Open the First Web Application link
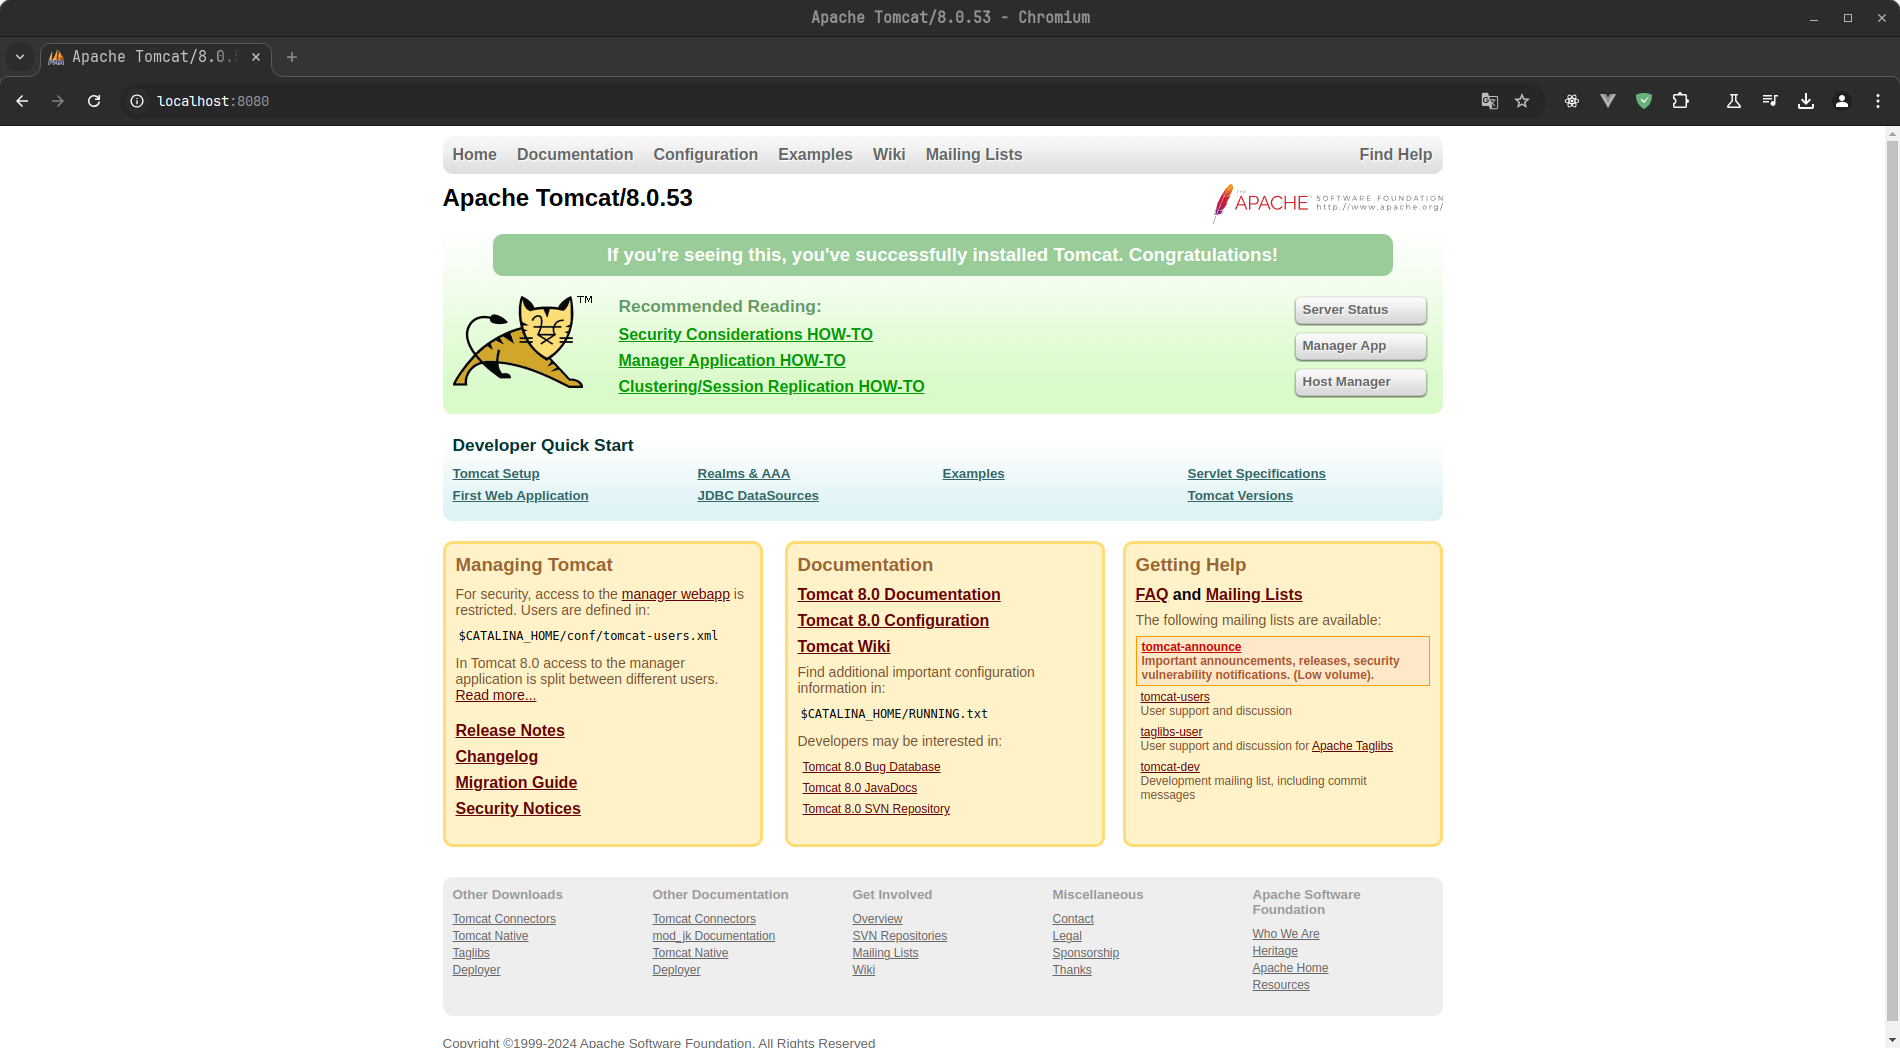The width and height of the screenshot is (1900, 1048). point(520,496)
